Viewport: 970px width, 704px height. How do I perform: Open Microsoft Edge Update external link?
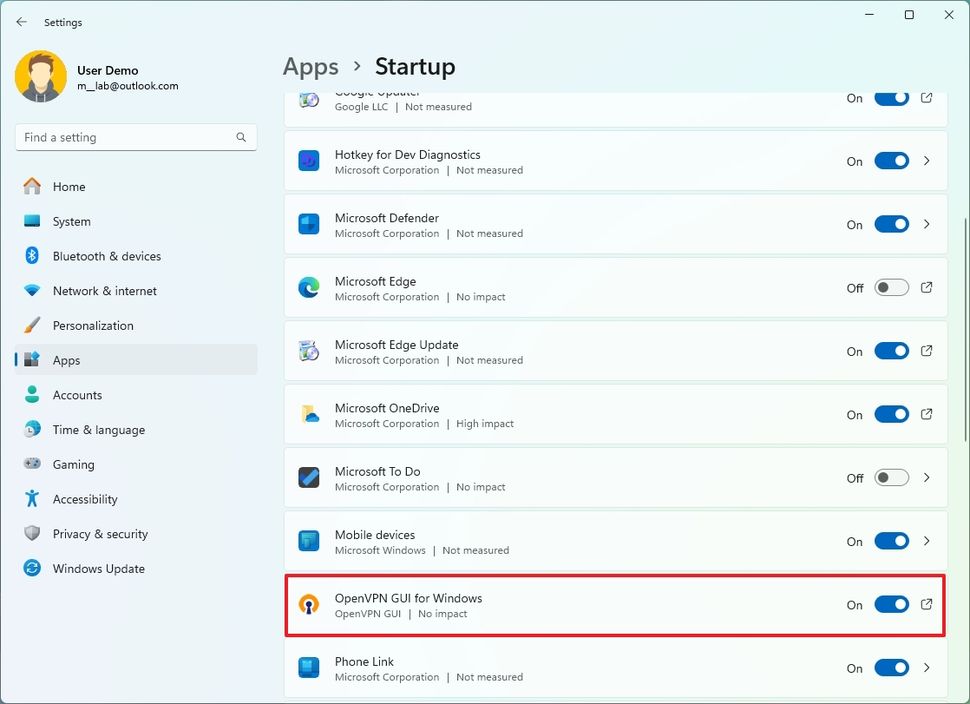(926, 351)
